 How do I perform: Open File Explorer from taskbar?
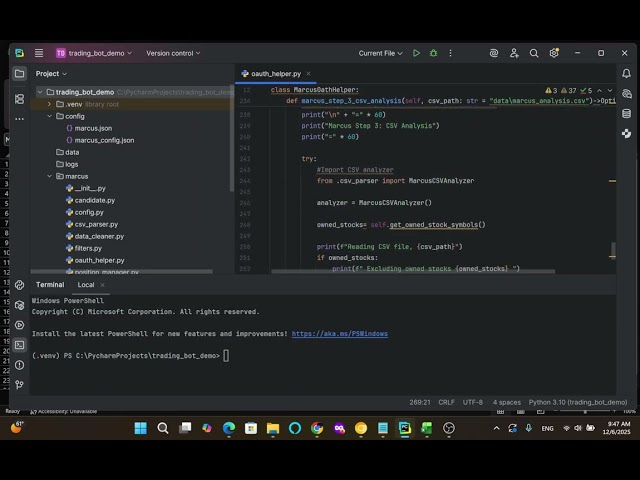pos(273,428)
